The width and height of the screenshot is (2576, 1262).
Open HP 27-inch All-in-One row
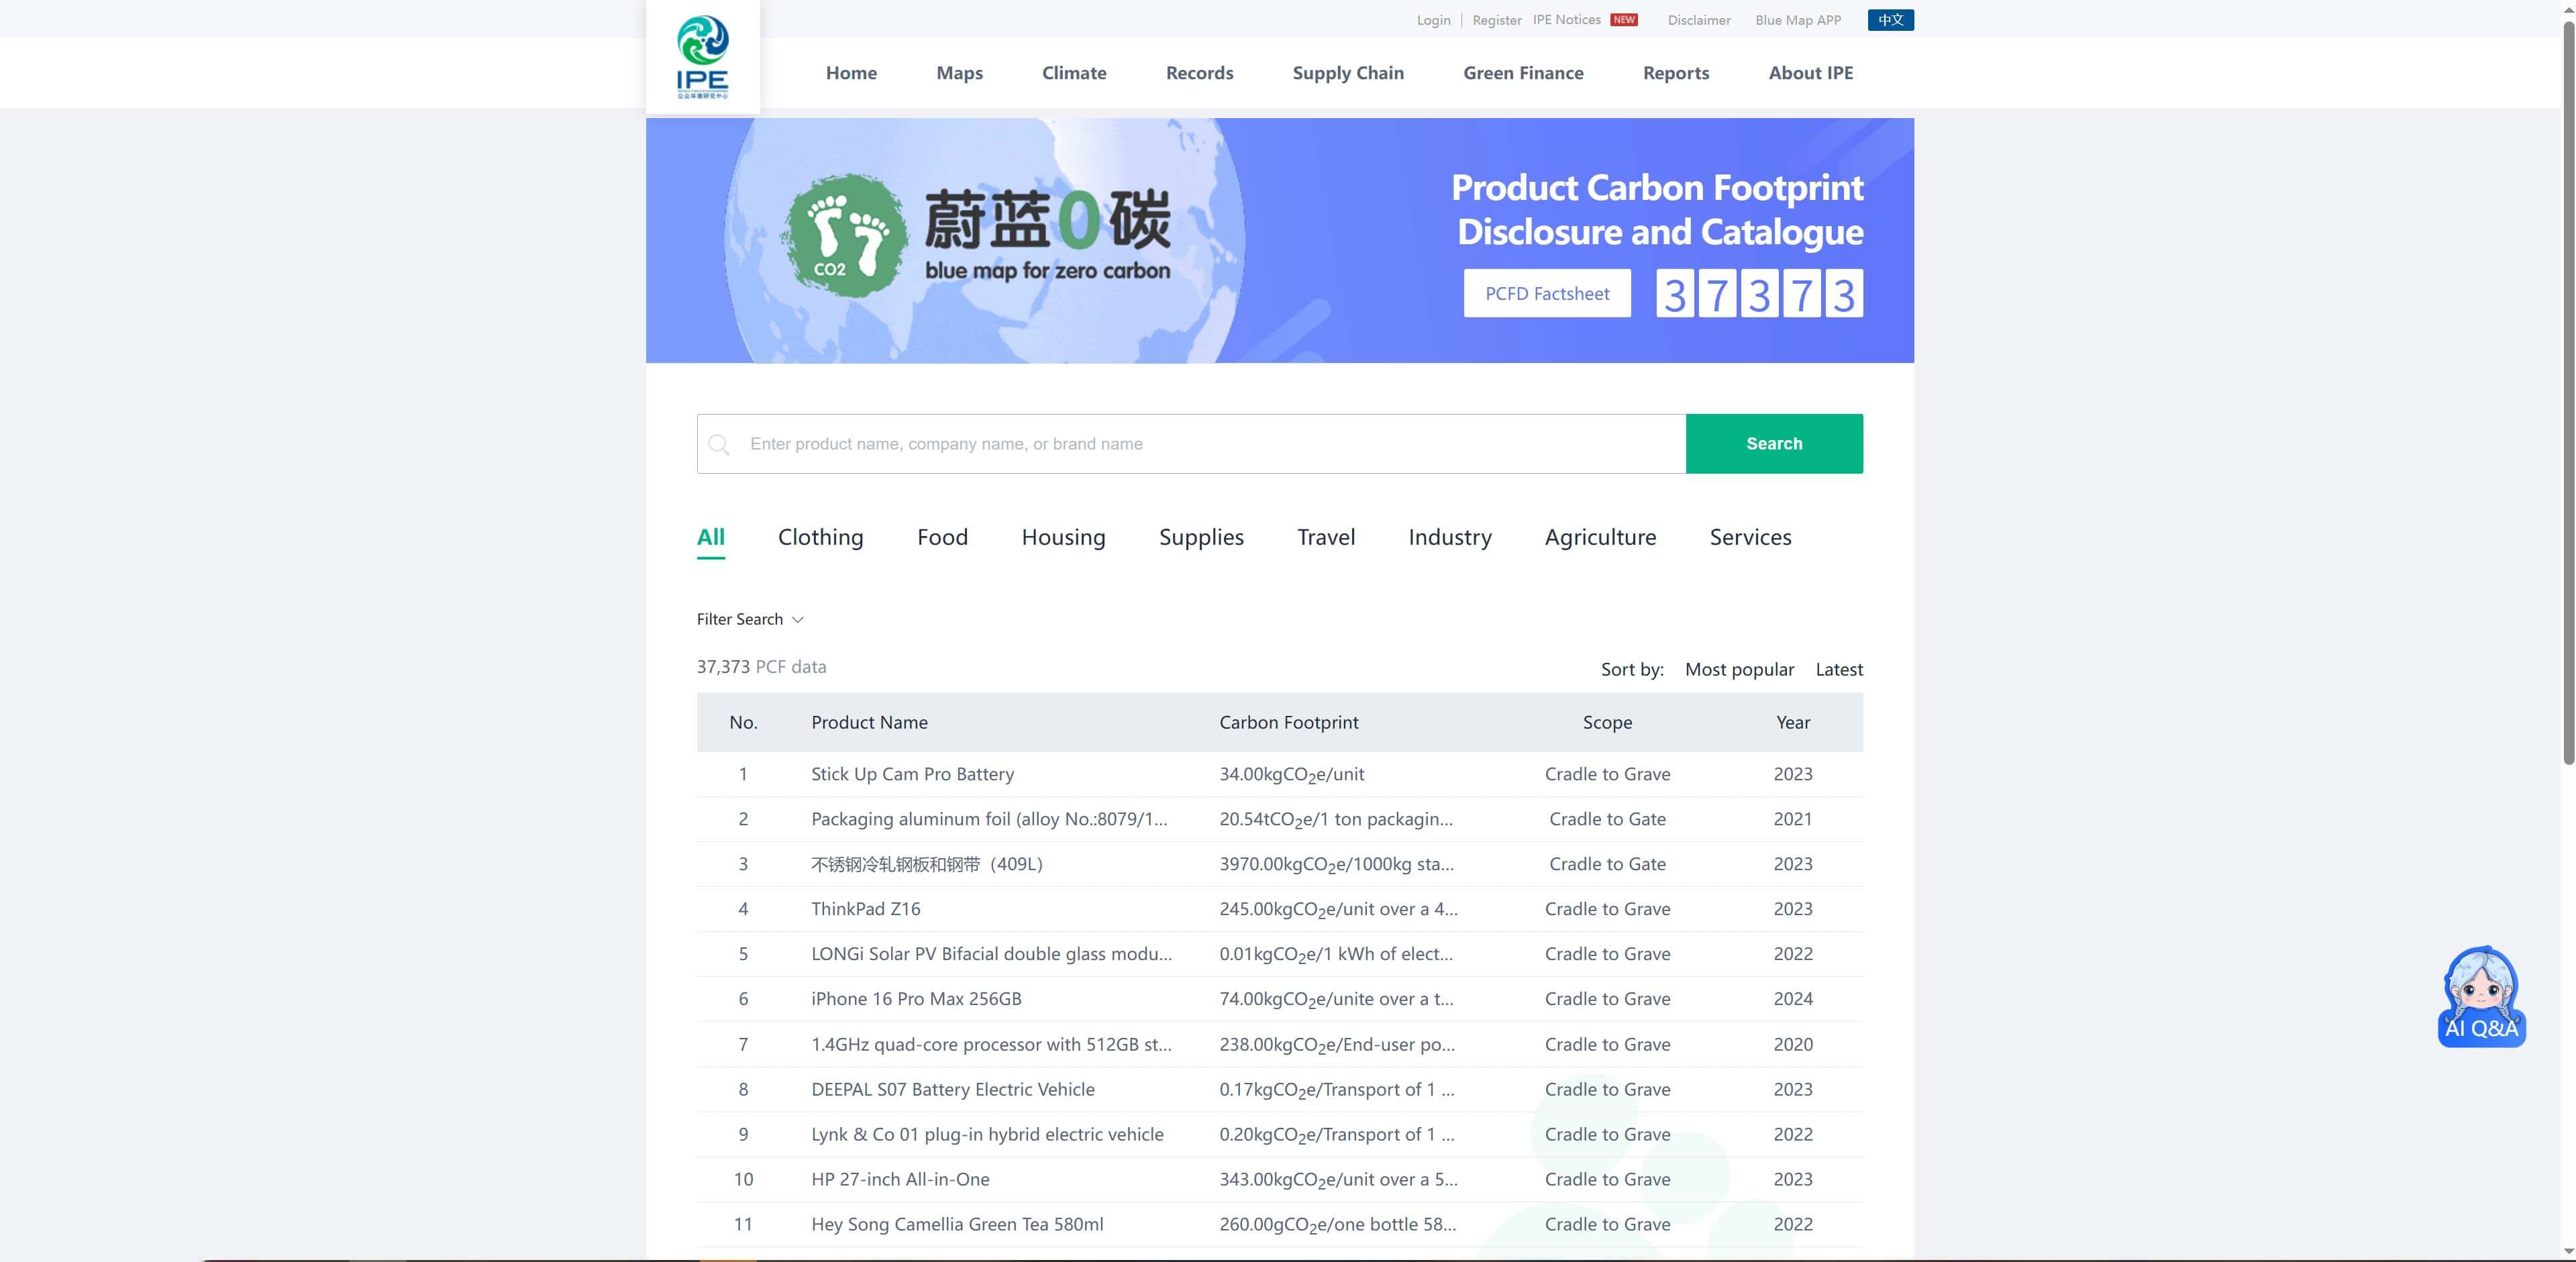(1279, 1179)
